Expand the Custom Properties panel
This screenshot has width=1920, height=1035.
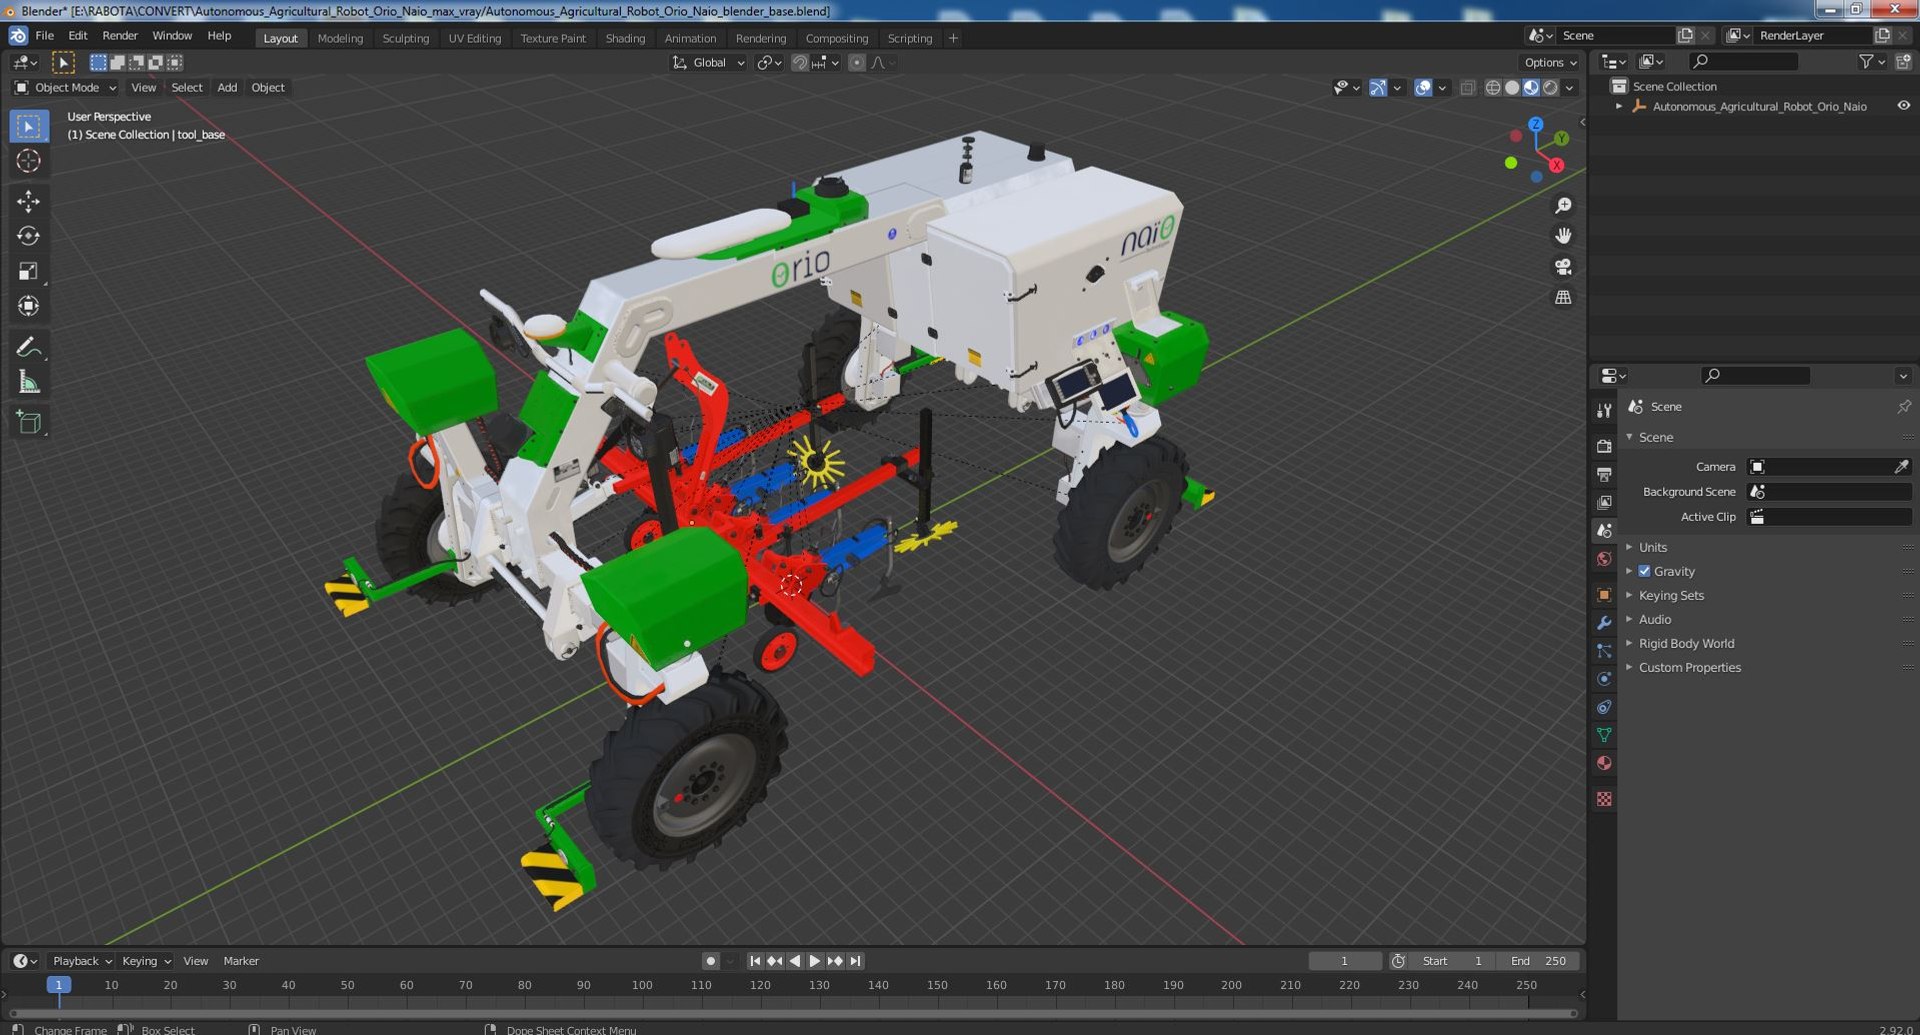click(x=1689, y=667)
